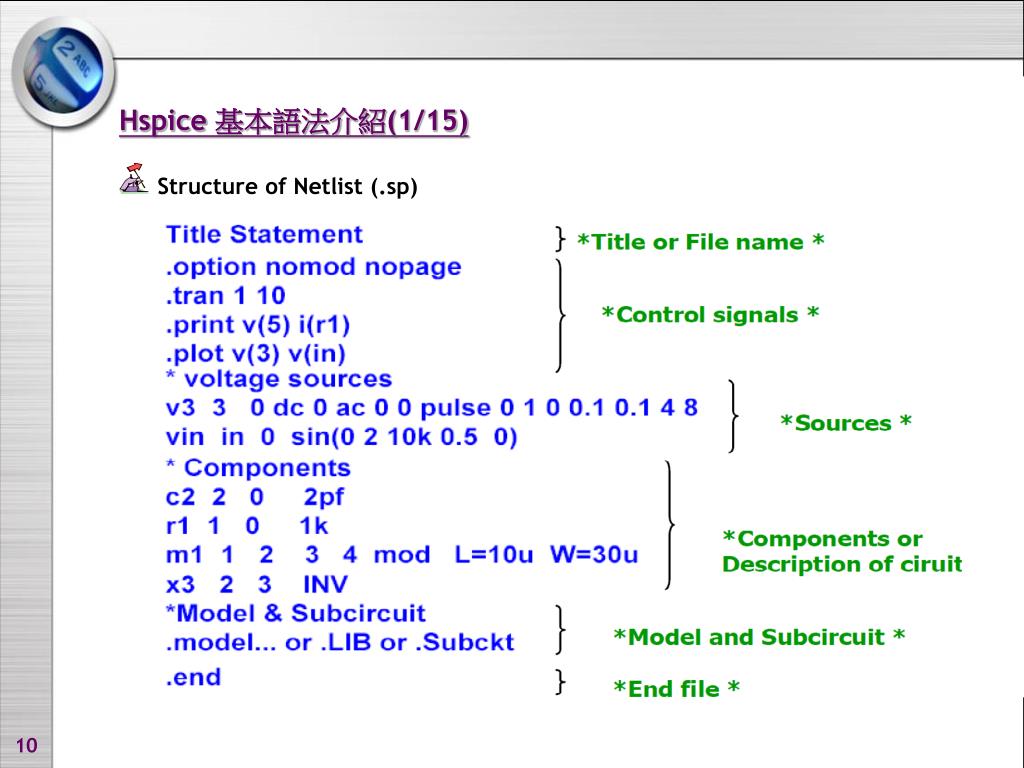This screenshot has width=1024, height=768.
Task: Click the line x3 2 3 INV
Action: click(x=257, y=584)
